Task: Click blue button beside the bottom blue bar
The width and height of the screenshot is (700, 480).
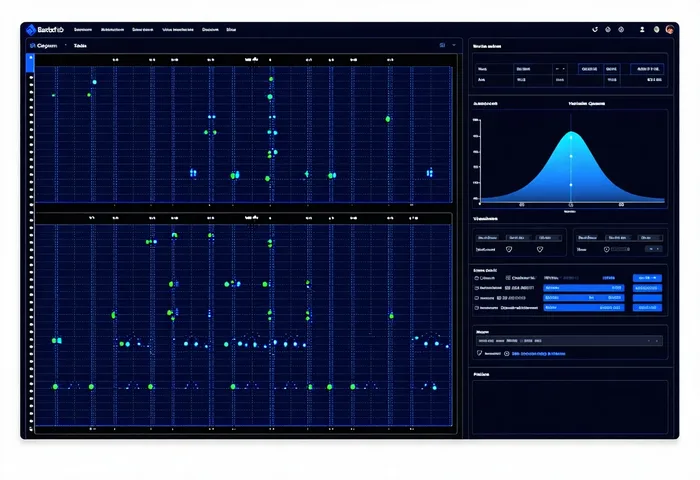Action: coord(647,308)
